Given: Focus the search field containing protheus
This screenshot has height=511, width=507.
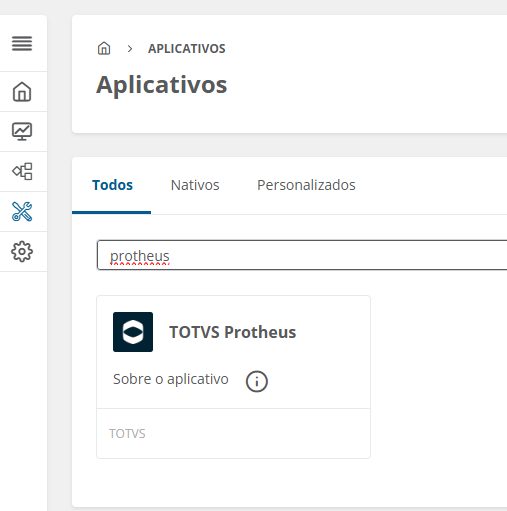Looking at the screenshot, I should pyautogui.click(x=302, y=255).
